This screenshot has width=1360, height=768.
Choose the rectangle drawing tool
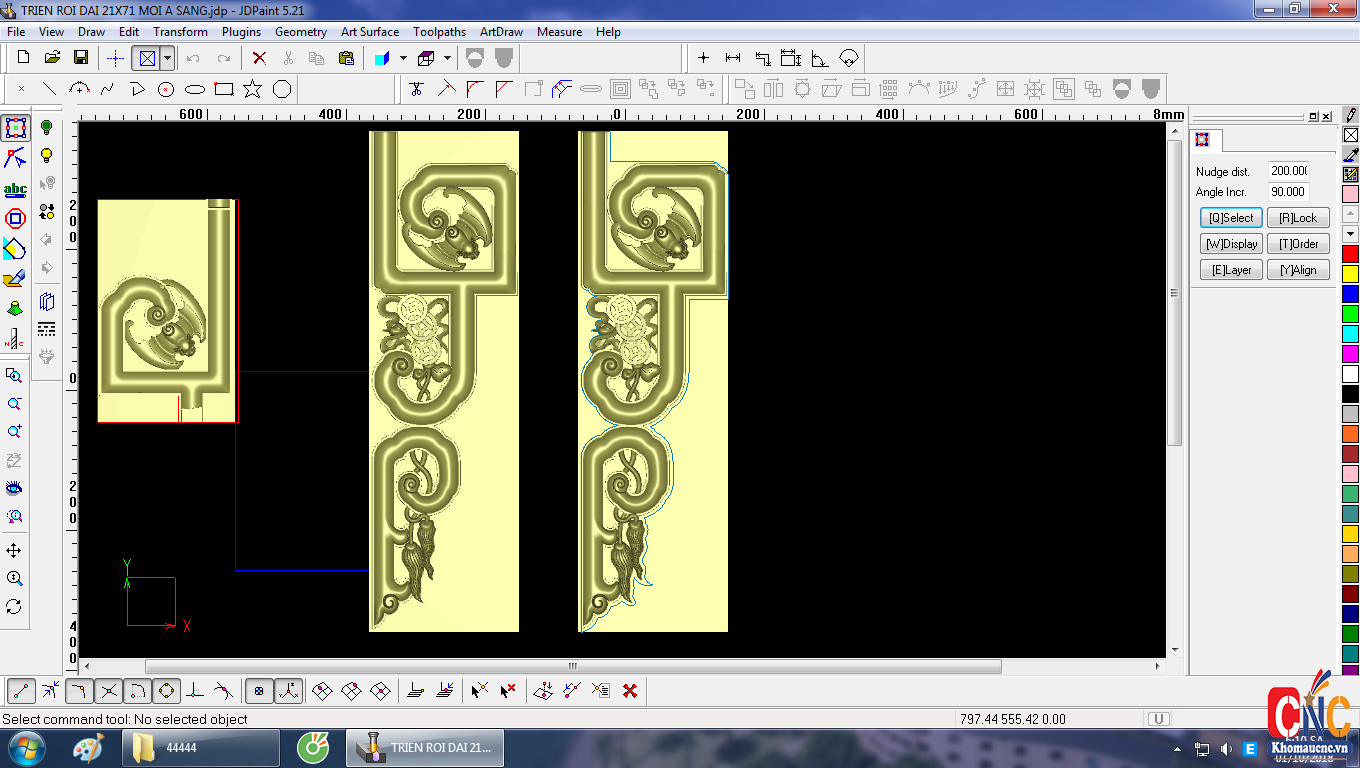[224, 89]
